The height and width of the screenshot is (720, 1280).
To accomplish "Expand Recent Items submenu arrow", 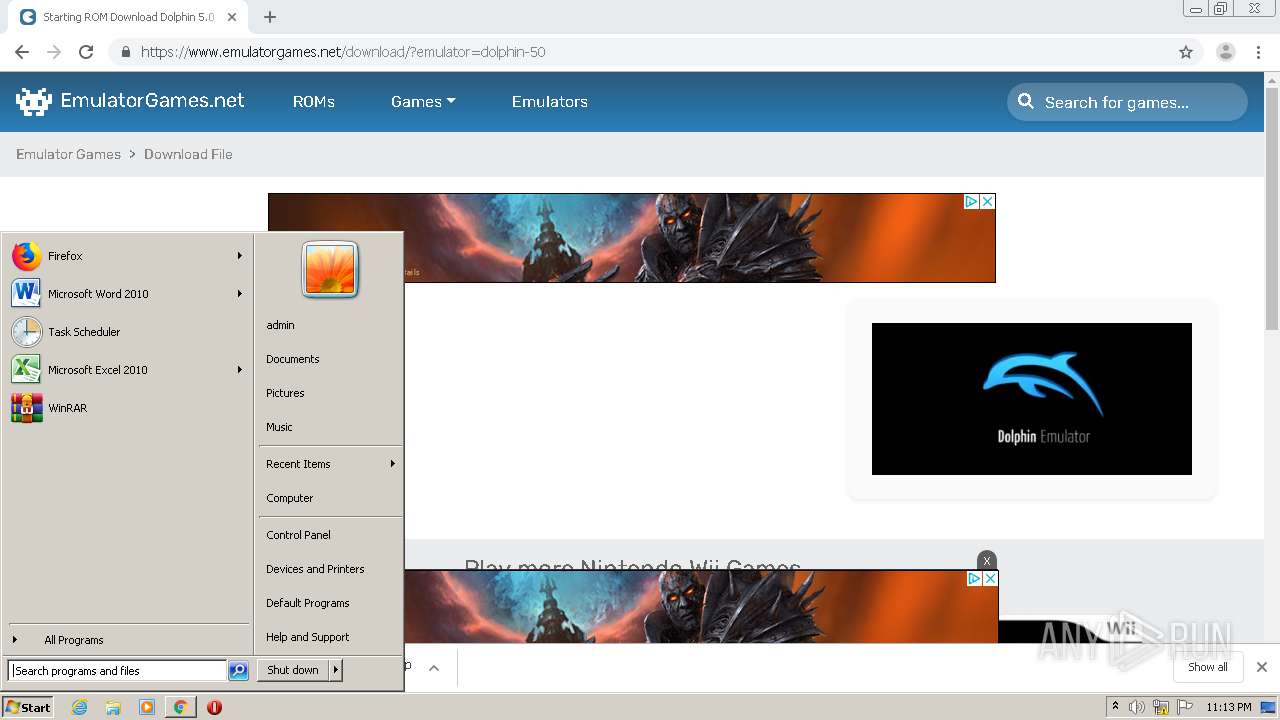I will 393,464.
